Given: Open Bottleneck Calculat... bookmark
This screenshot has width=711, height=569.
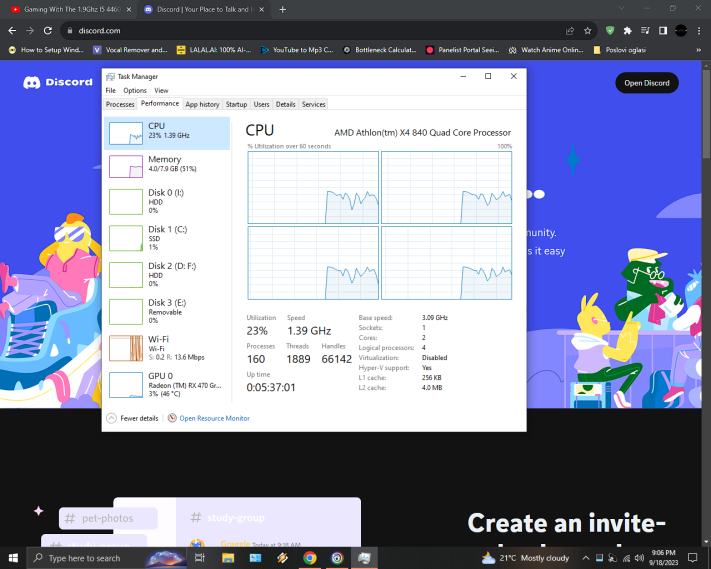Looking at the screenshot, I should tap(380, 50).
